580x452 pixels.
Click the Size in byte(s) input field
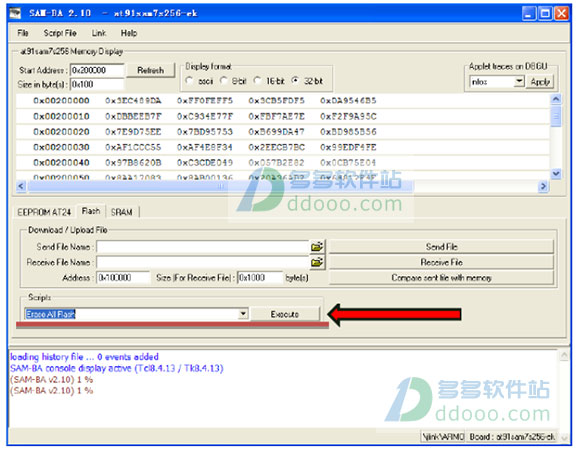coord(97,84)
